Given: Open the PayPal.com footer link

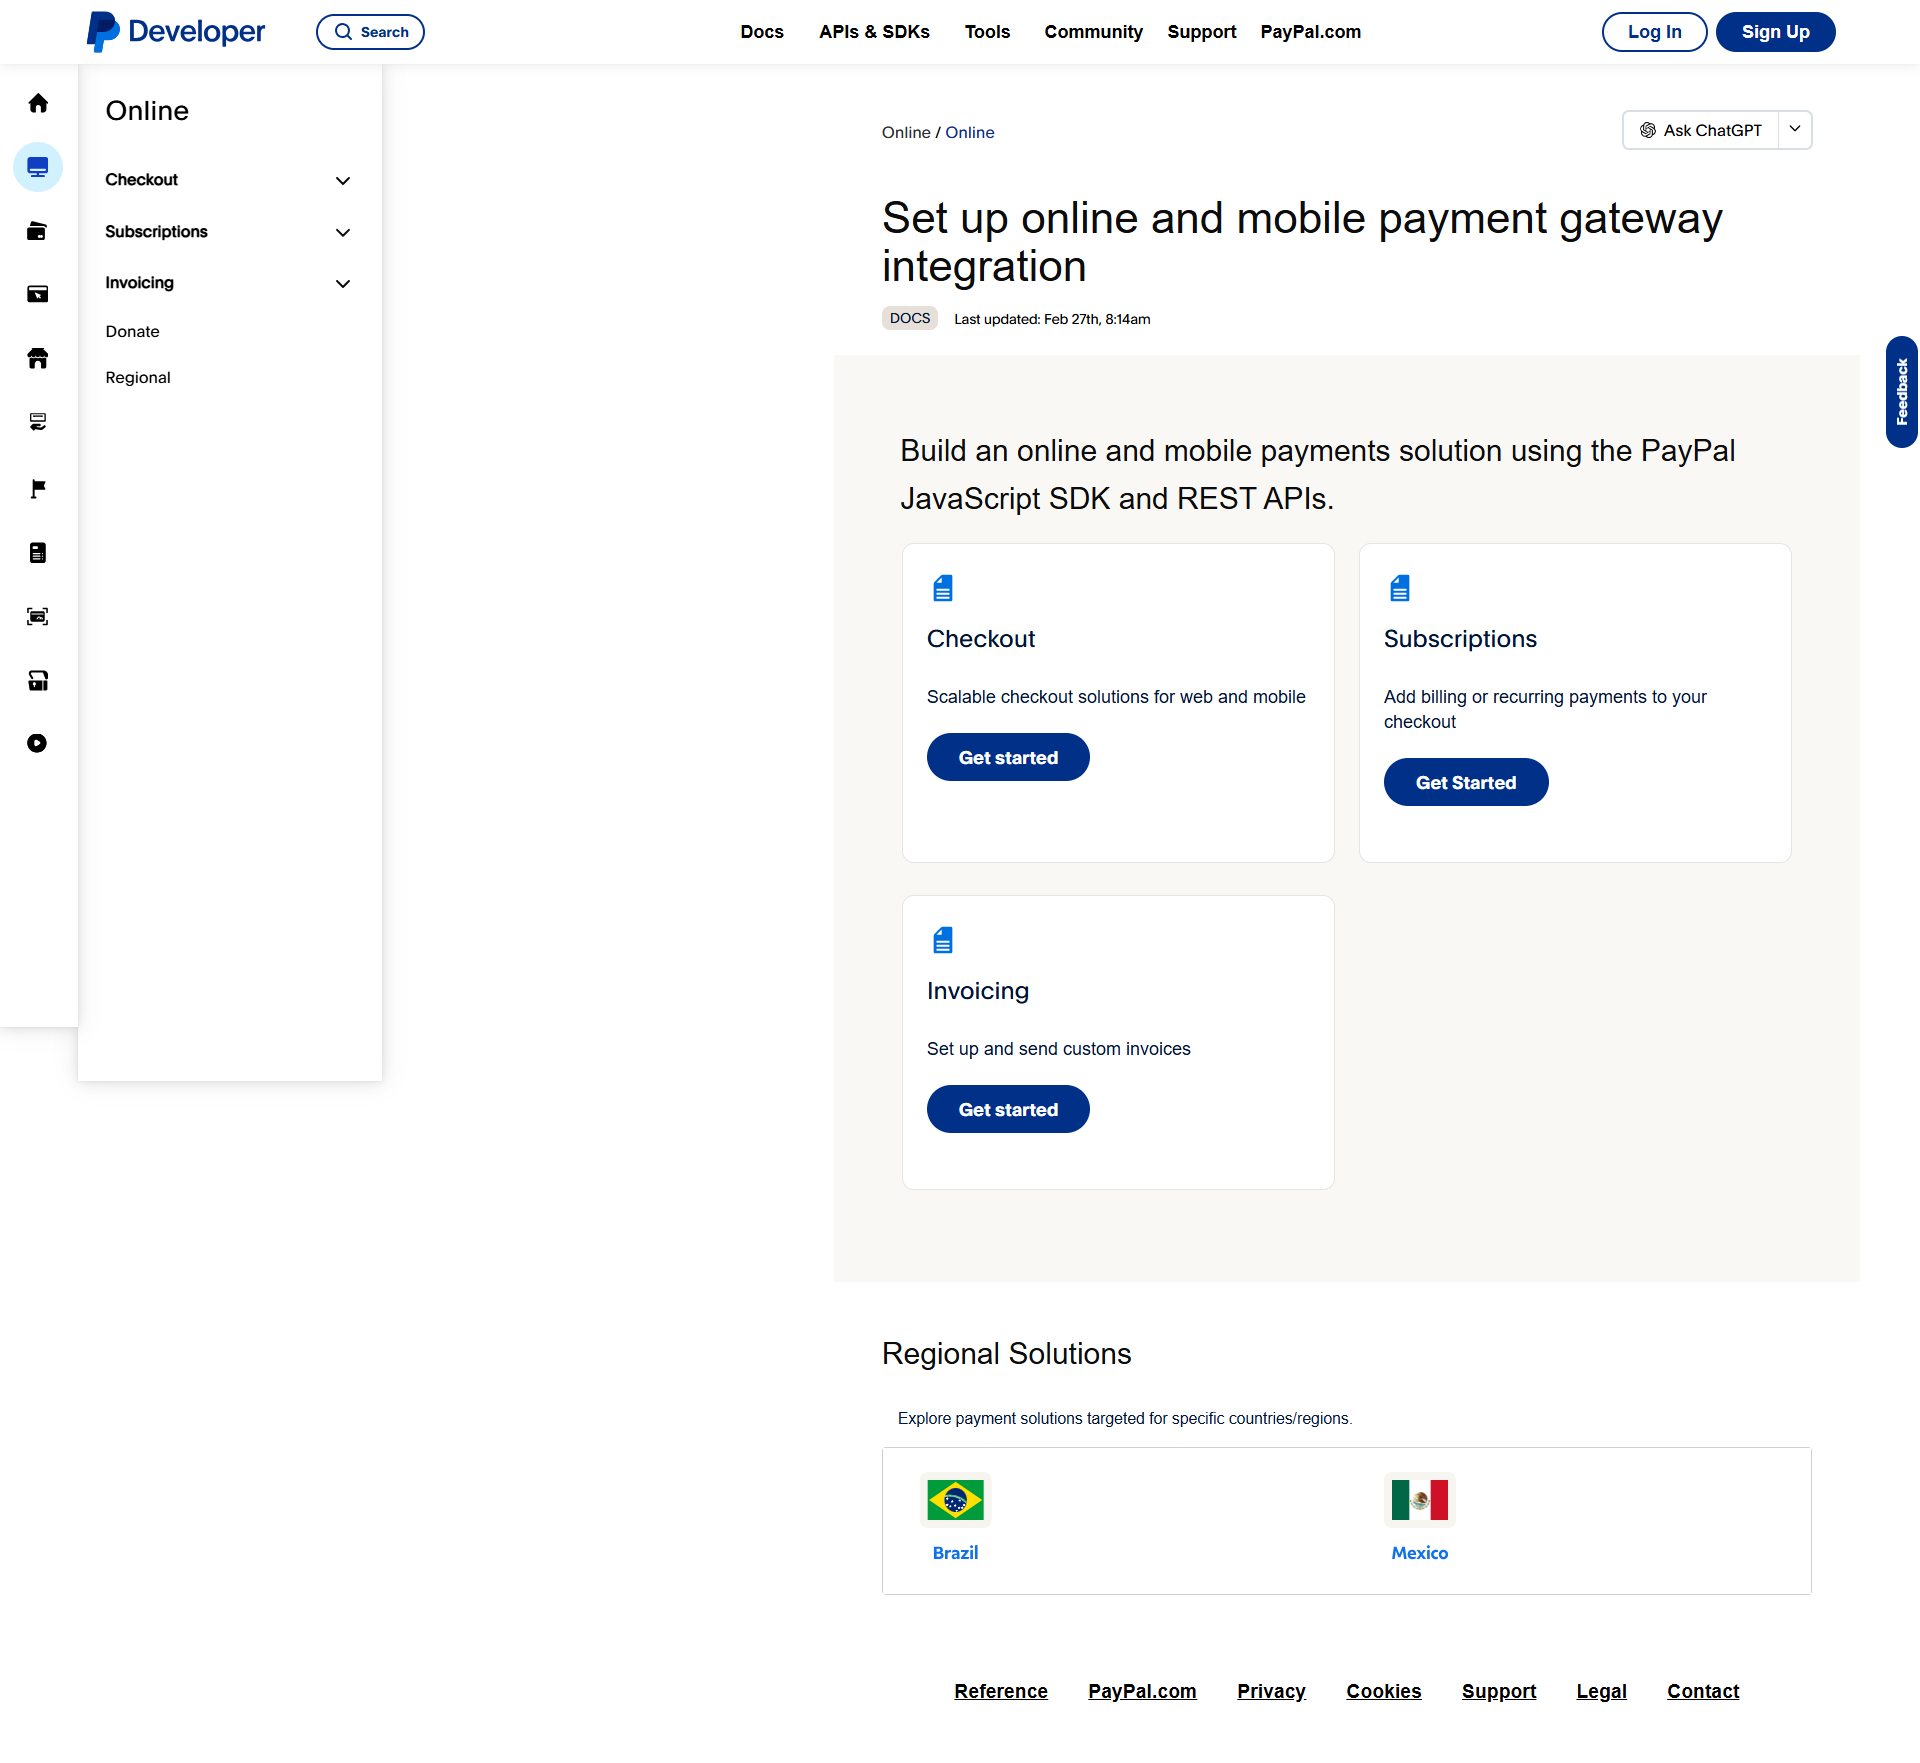Looking at the screenshot, I should coord(1142,1691).
